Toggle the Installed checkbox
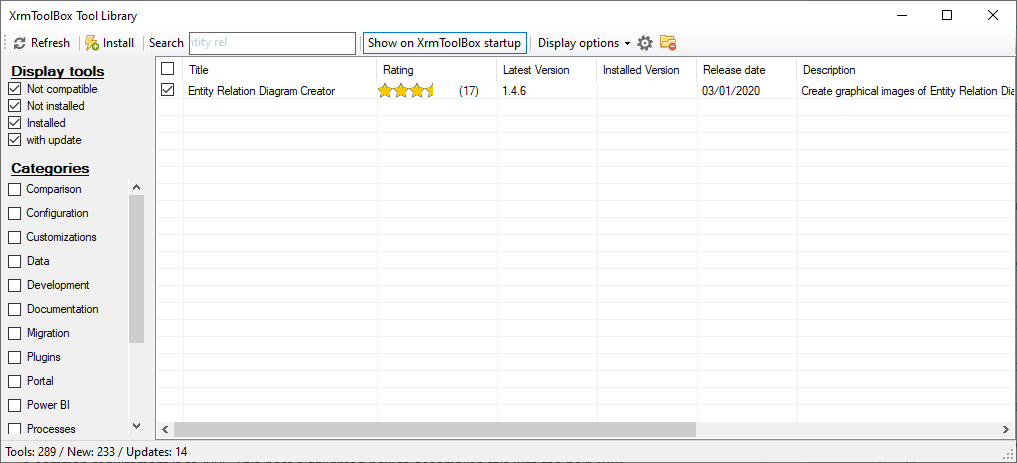The height and width of the screenshot is (463, 1017). tap(14, 123)
